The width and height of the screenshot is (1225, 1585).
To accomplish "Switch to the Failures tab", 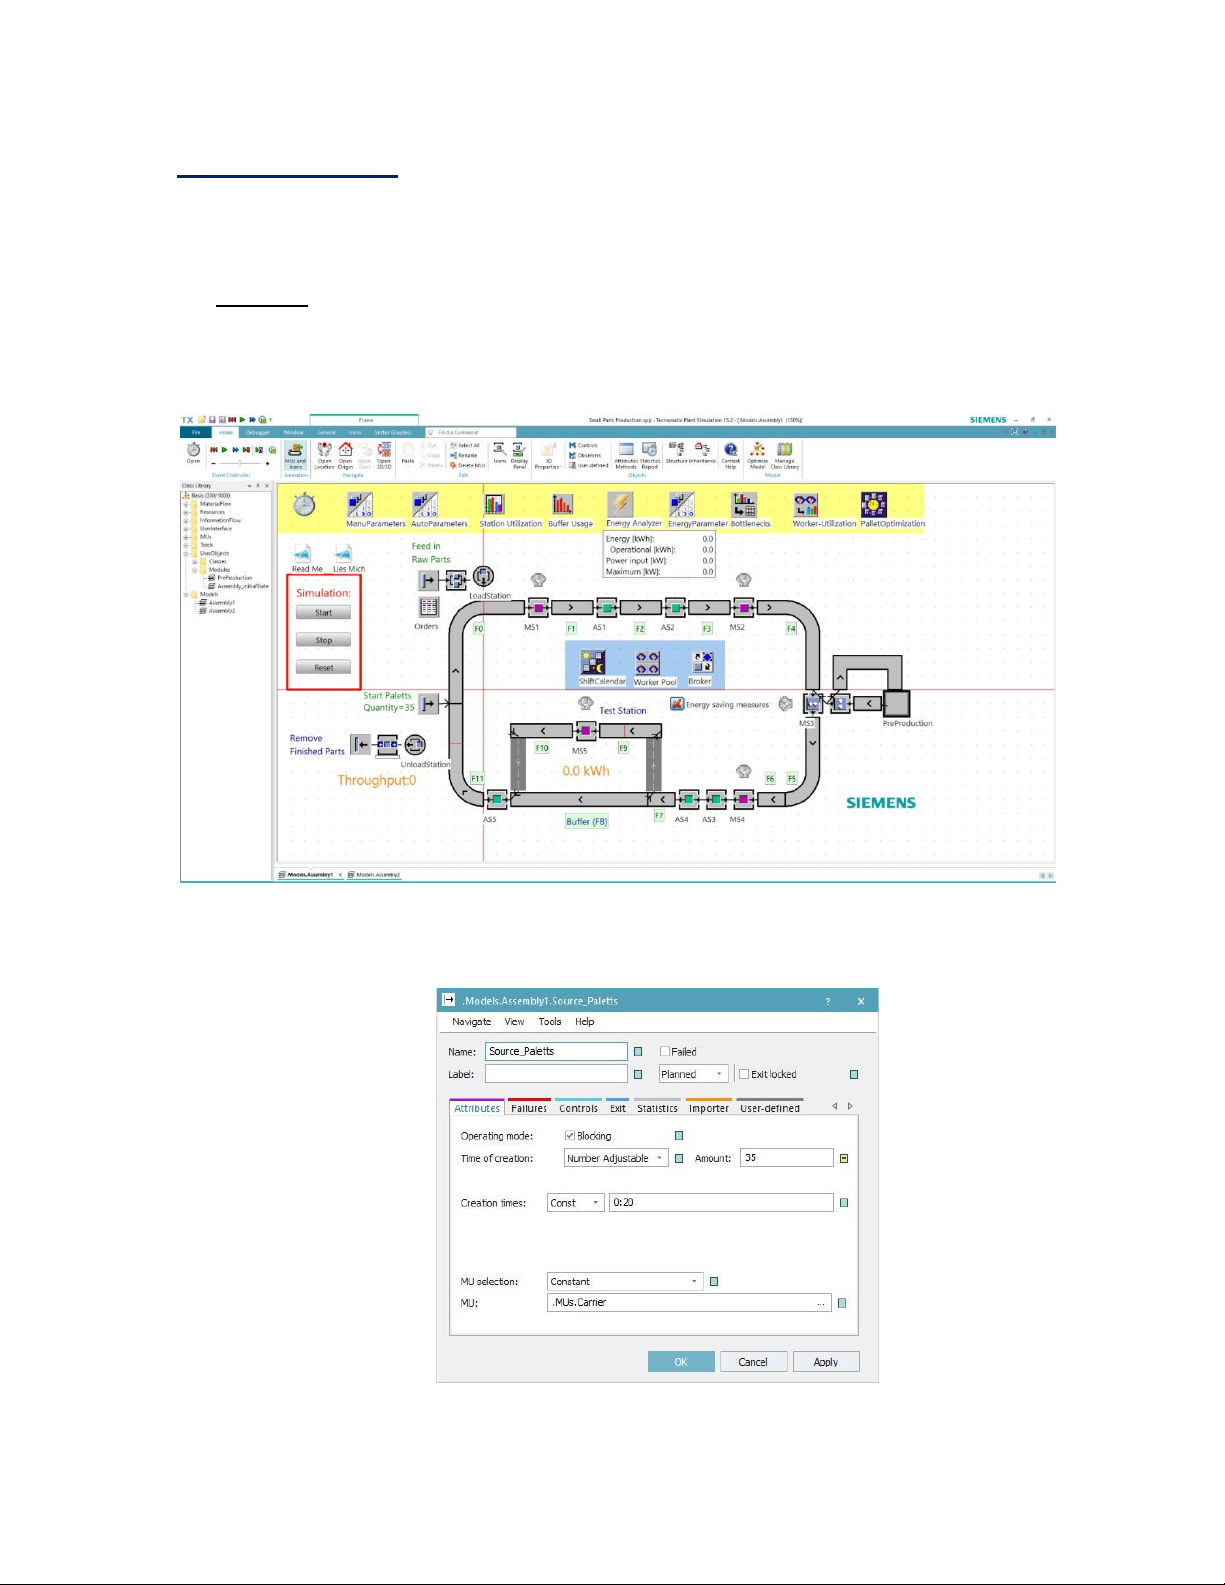I will coord(528,1108).
